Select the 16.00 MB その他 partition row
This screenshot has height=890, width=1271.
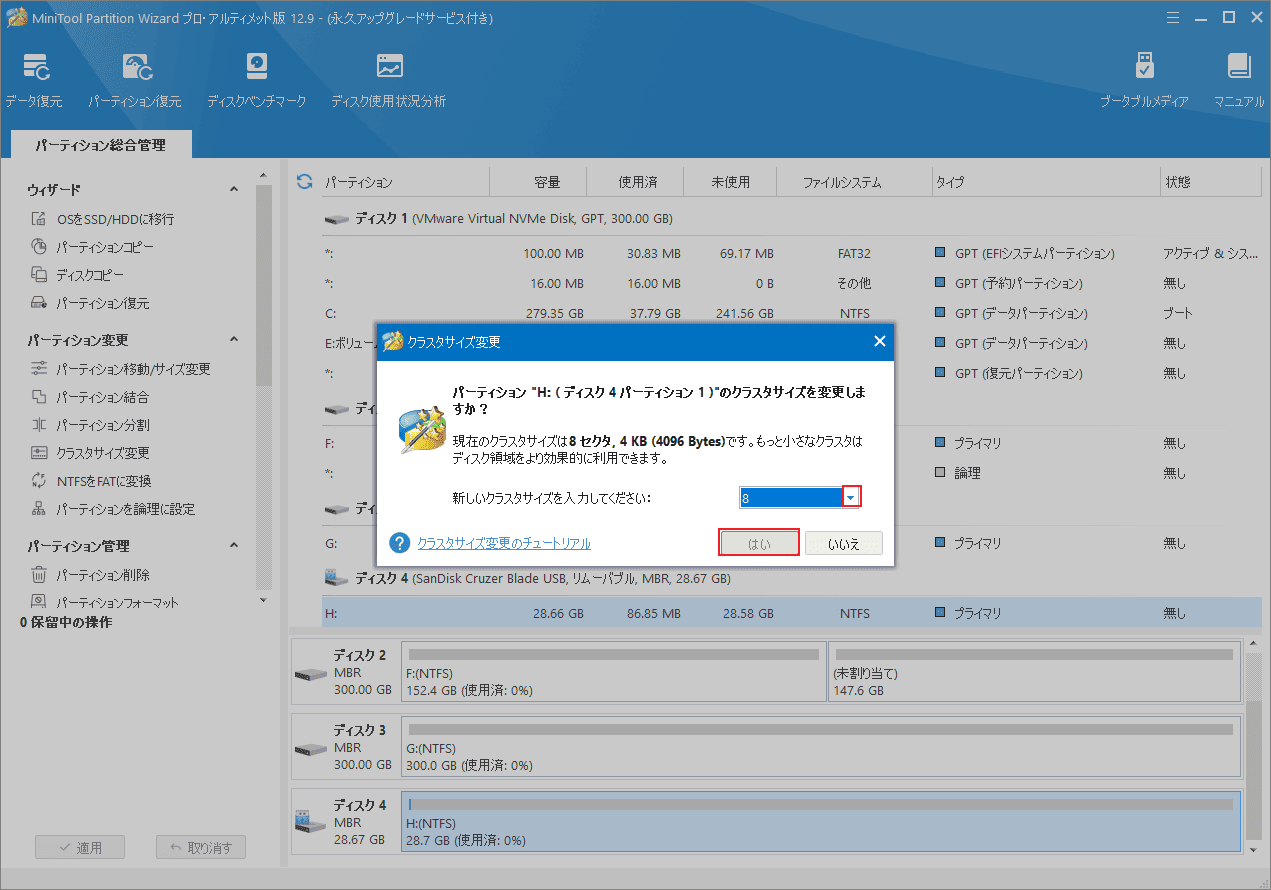(791, 283)
